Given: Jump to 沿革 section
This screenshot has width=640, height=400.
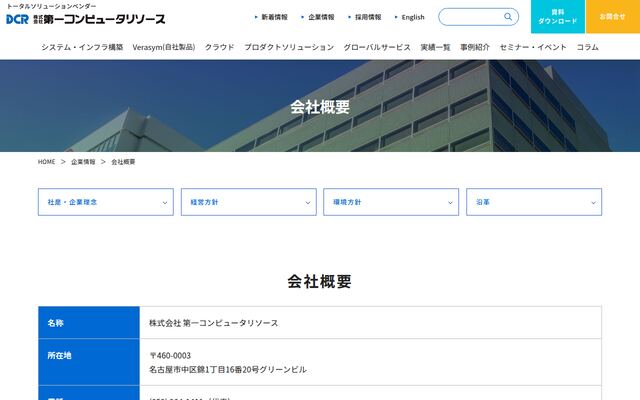Looking at the screenshot, I should [534, 202].
